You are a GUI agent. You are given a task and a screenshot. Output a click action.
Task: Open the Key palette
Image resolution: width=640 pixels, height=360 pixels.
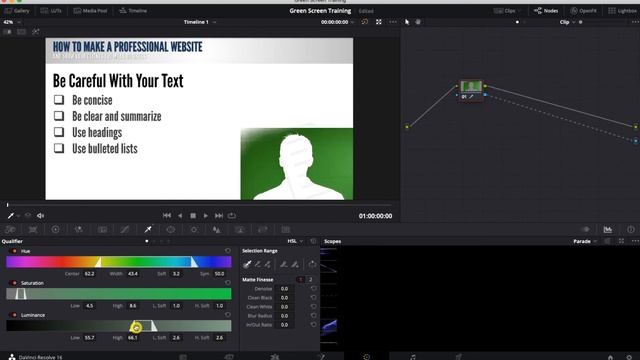240,230
